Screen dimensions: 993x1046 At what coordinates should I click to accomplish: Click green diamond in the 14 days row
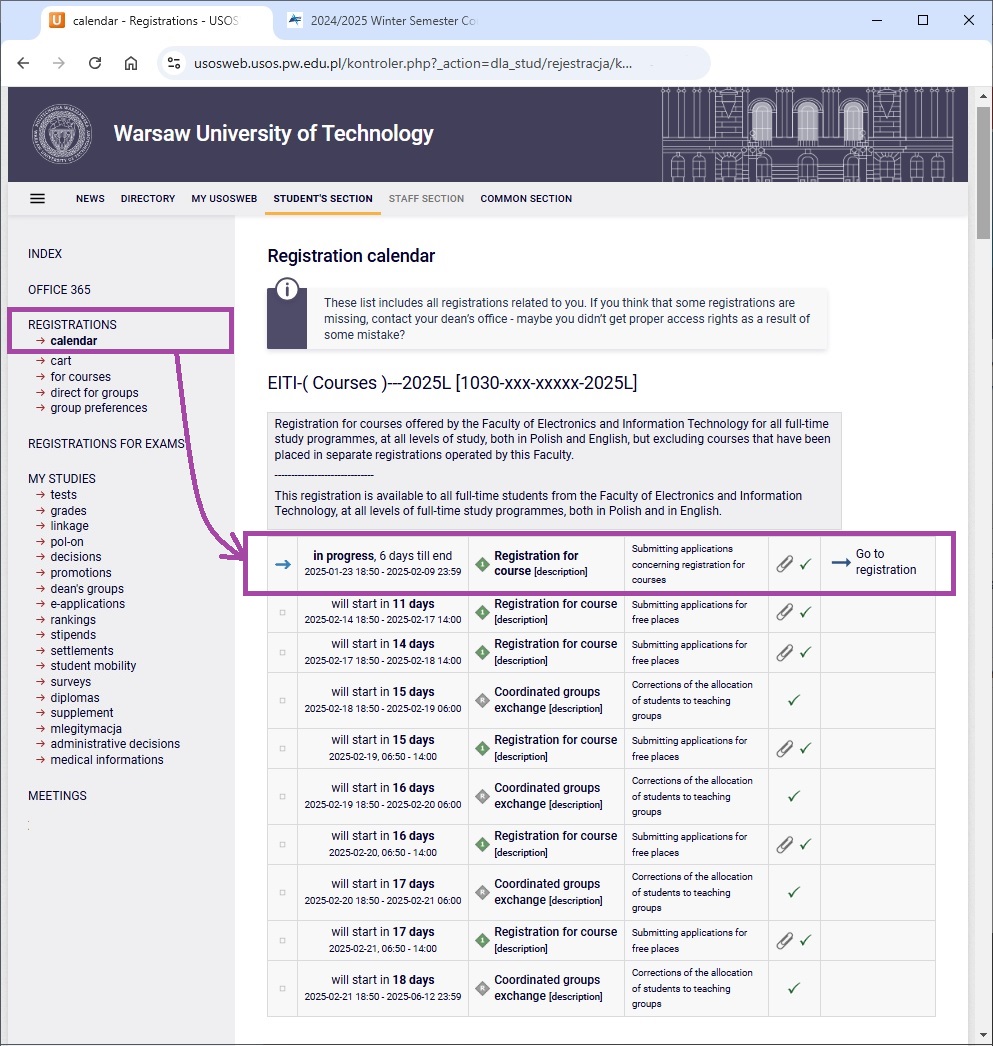coord(482,652)
